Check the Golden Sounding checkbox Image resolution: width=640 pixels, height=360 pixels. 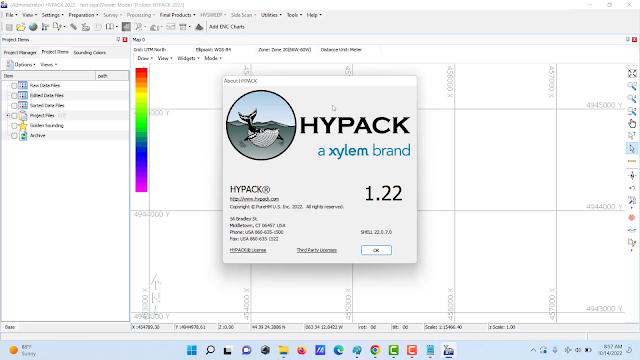(14, 126)
